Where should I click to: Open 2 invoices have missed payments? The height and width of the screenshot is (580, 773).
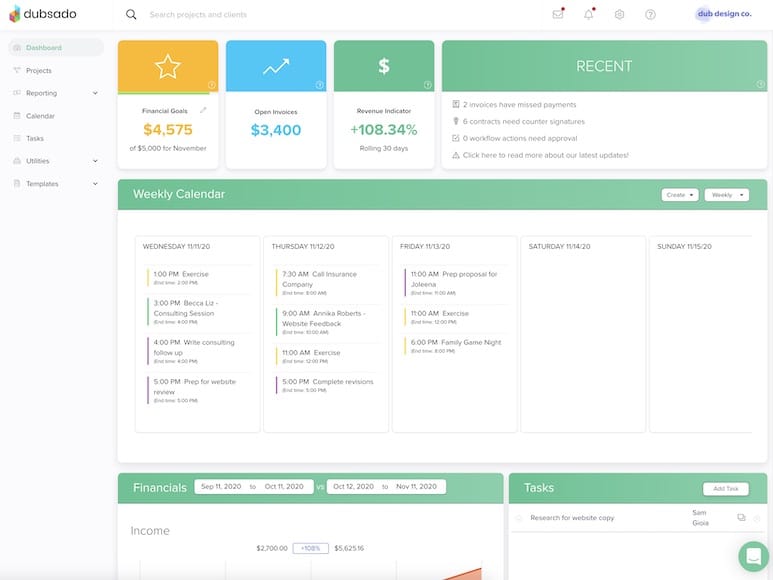[x=519, y=104]
